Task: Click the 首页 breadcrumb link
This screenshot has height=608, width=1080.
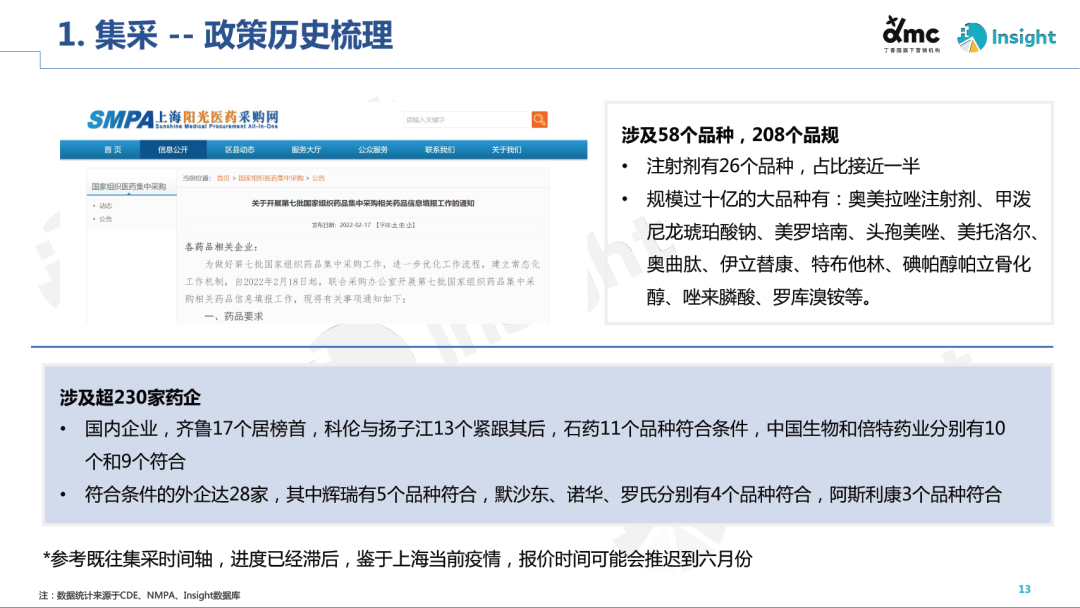Action: (x=223, y=178)
